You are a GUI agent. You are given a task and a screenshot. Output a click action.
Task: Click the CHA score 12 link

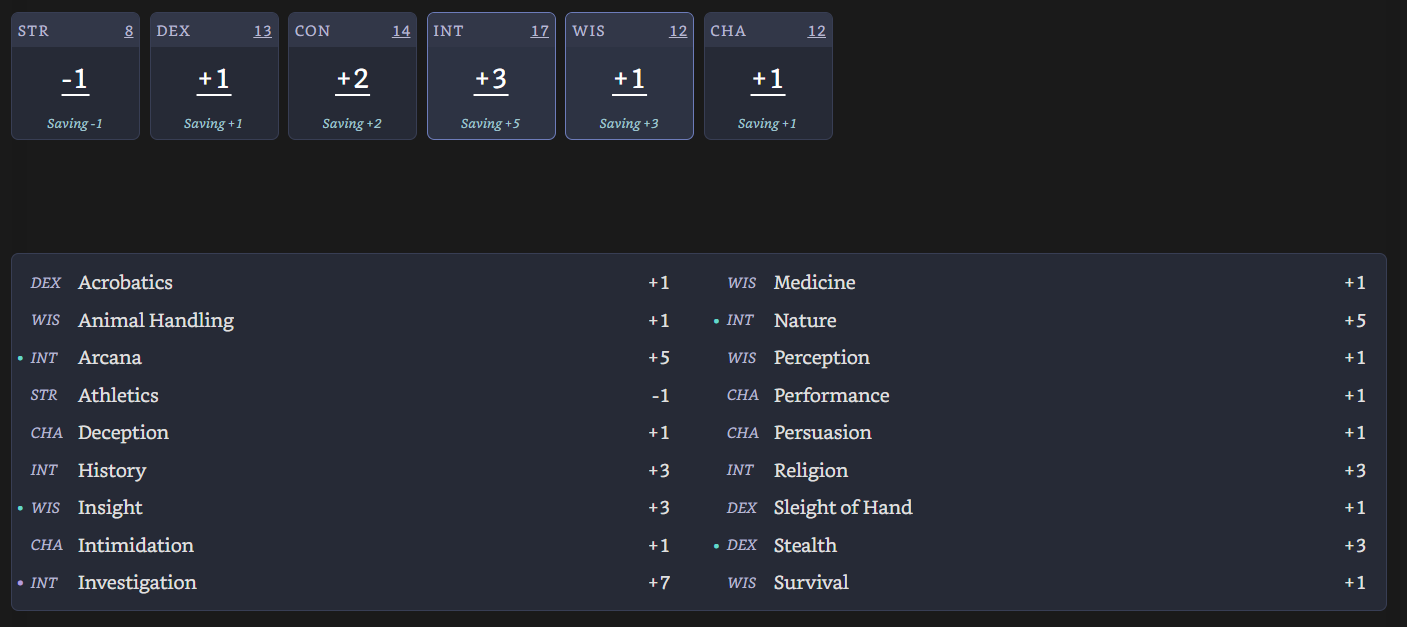[x=816, y=31]
